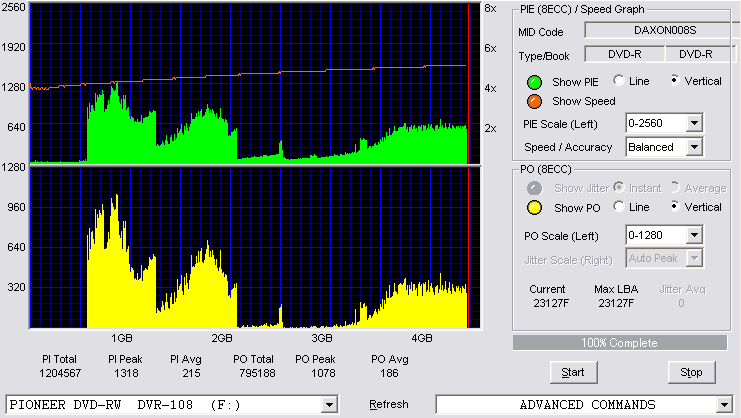Click the second DVD-R book field
Viewport: 741px width, 418px height.
(700, 54)
